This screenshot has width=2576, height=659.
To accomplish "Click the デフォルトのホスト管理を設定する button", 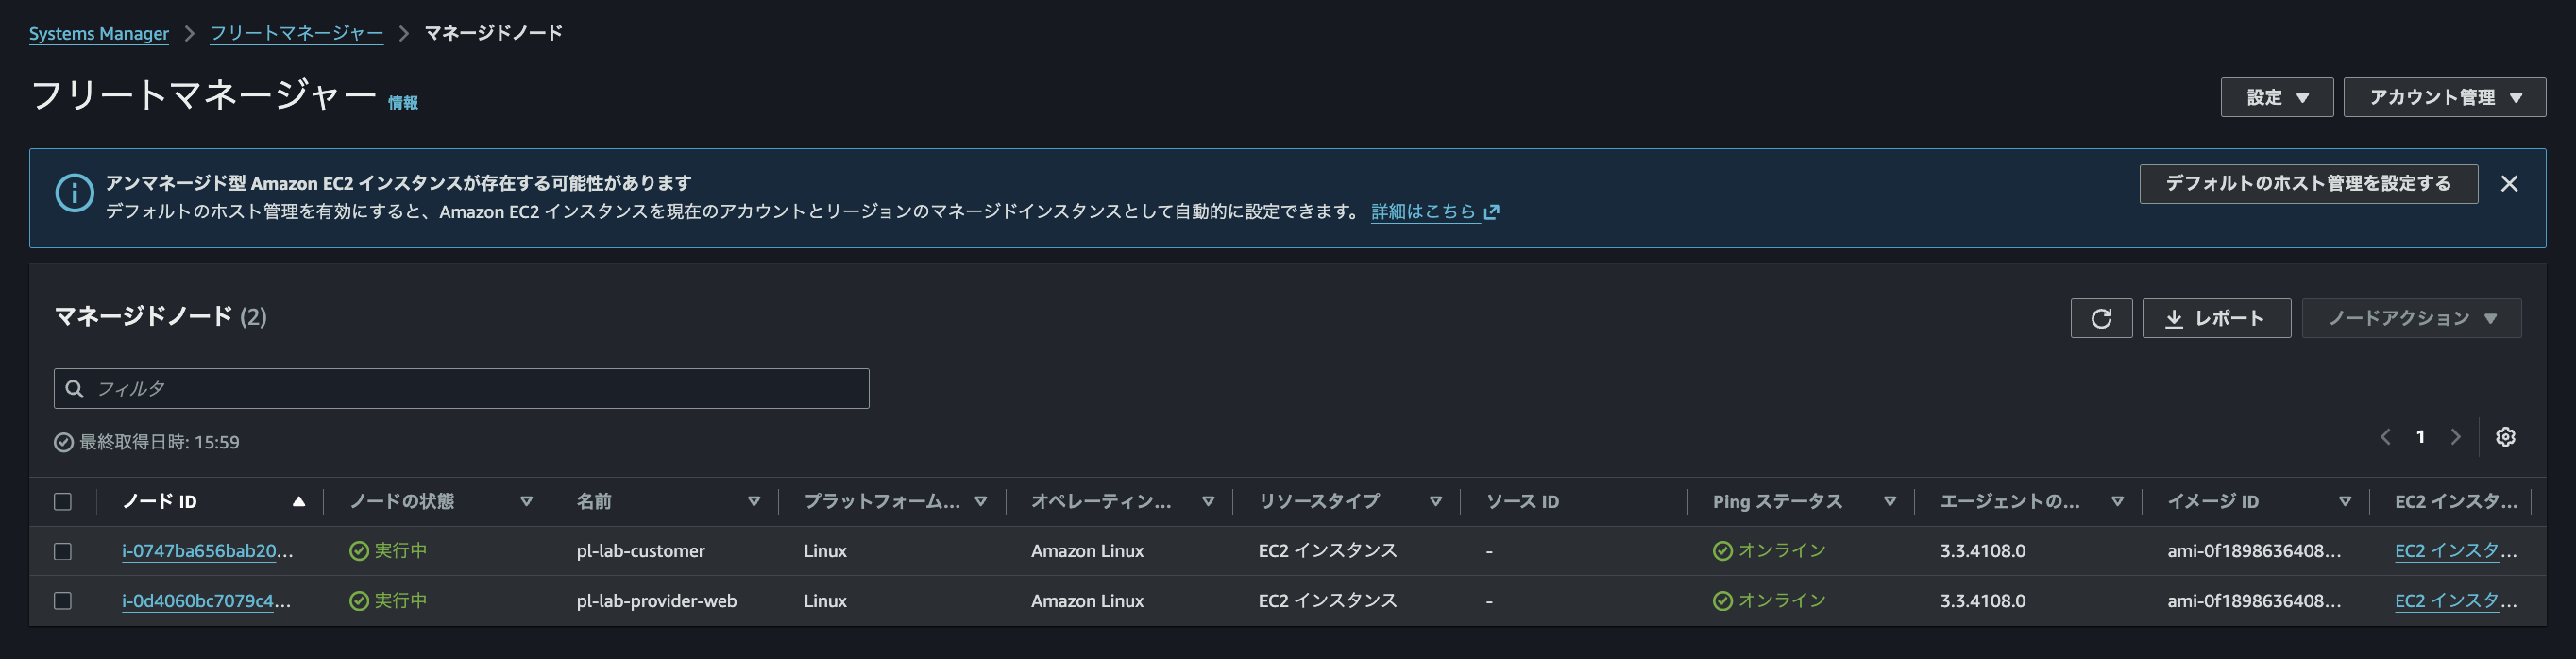I will (2307, 184).
